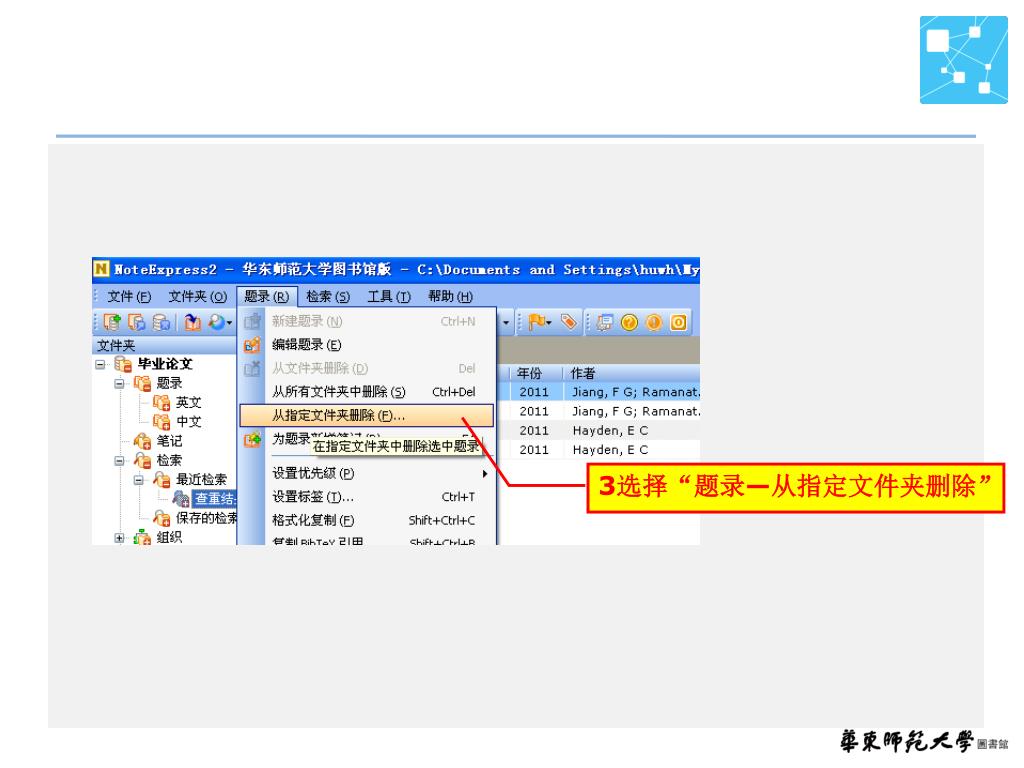1024x768 pixels.
Task: Select the 保存的检索 tree item
Action: tap(206, 519)
